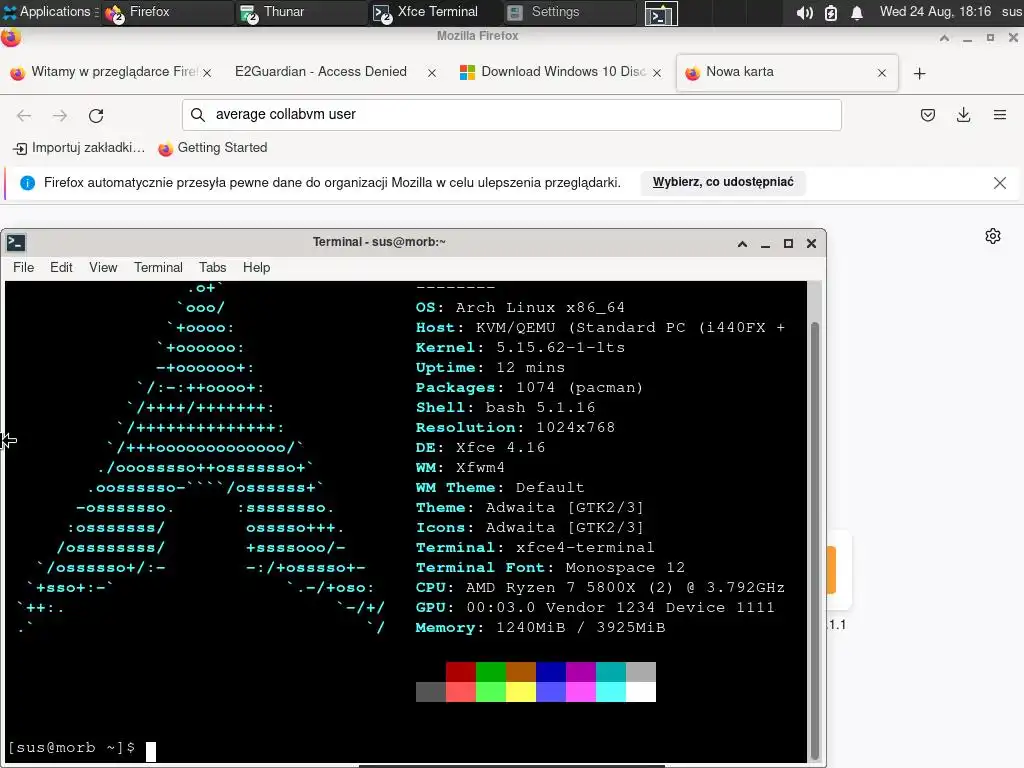The width and height of the screenshot is (1024, 768).
Task: Click the clock showing Wed 24 Aug, 18:16
Action: [935, 12]
